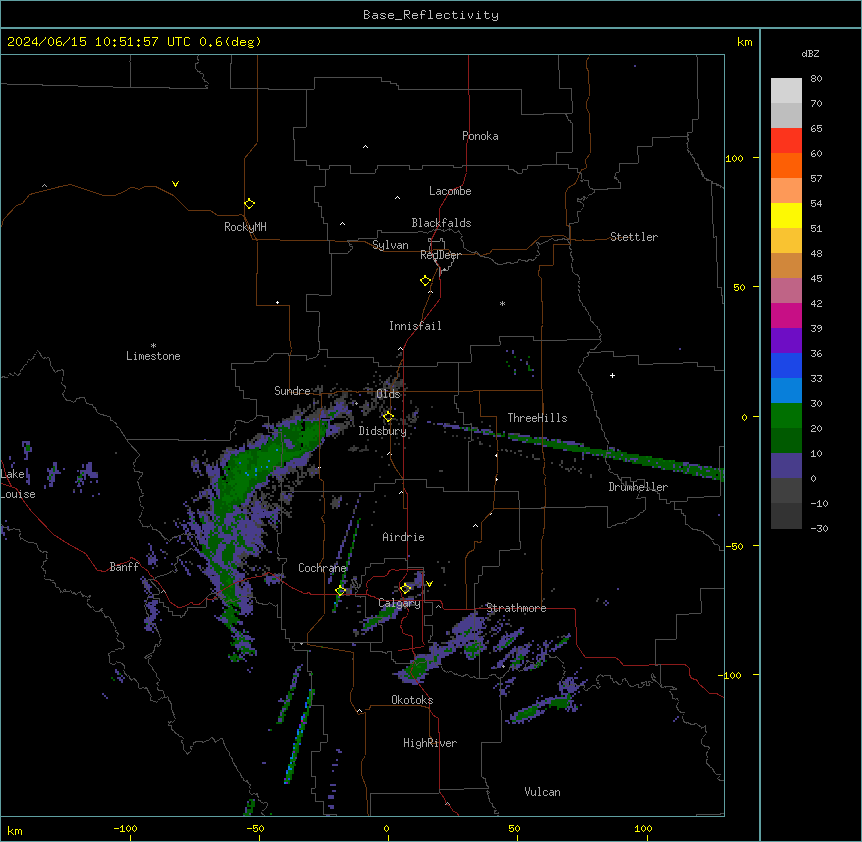Click the white plus marker north of Drumheller
The width and height of the screenshot is (862, 842).
pos(612,375)
